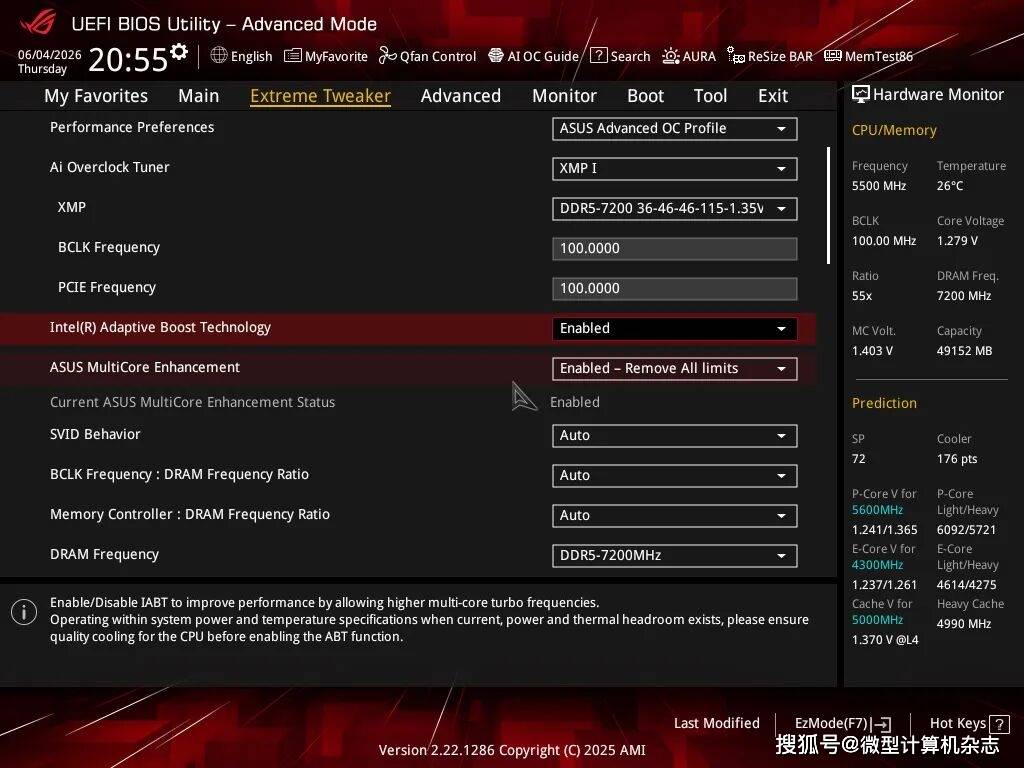Click the Performance Preferences label
Image resolution: width=1024 pixels, height=768 pixels.
coord(132,127)
